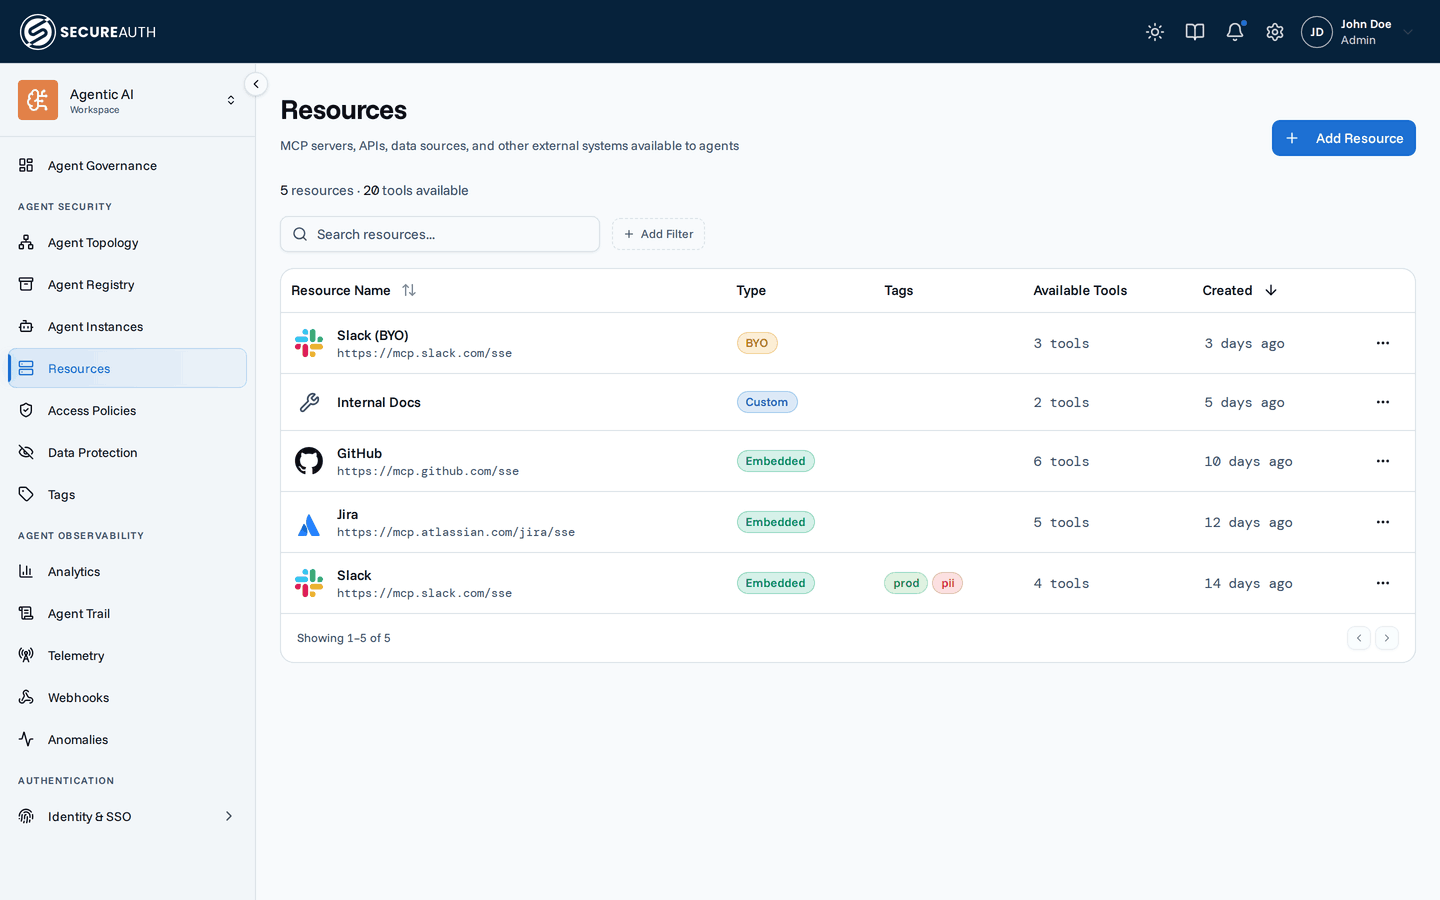This screenshot has width=1440, height=900.
Task: Navigate to Agent Instances
Action: coord(127,327)
